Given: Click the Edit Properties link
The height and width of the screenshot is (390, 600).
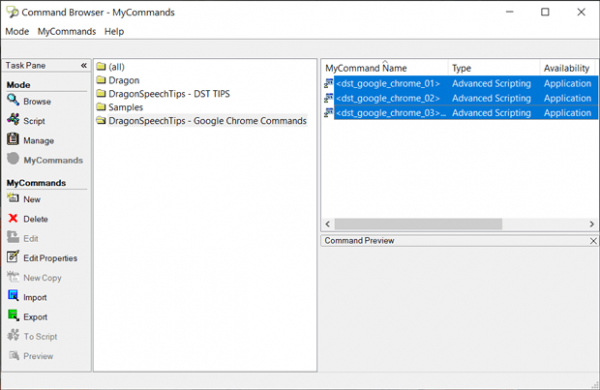Looking at the screenshot, I should click(50, 258).
